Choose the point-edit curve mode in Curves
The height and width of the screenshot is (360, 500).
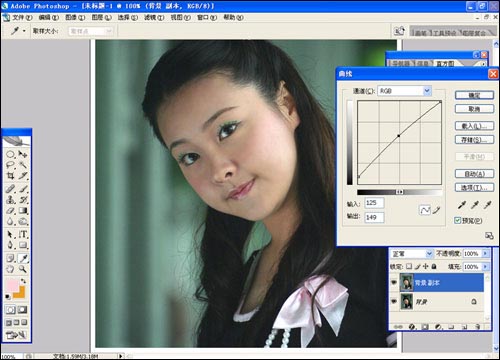[x=425, y=210]
